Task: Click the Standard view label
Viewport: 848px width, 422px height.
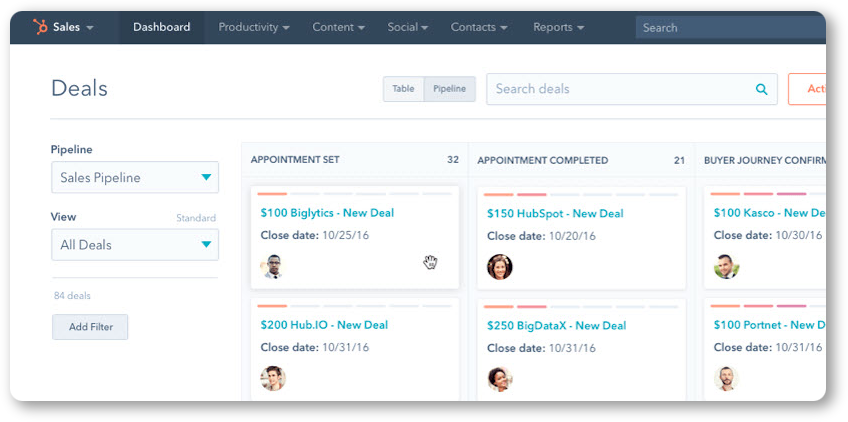Action: point(196,218)
